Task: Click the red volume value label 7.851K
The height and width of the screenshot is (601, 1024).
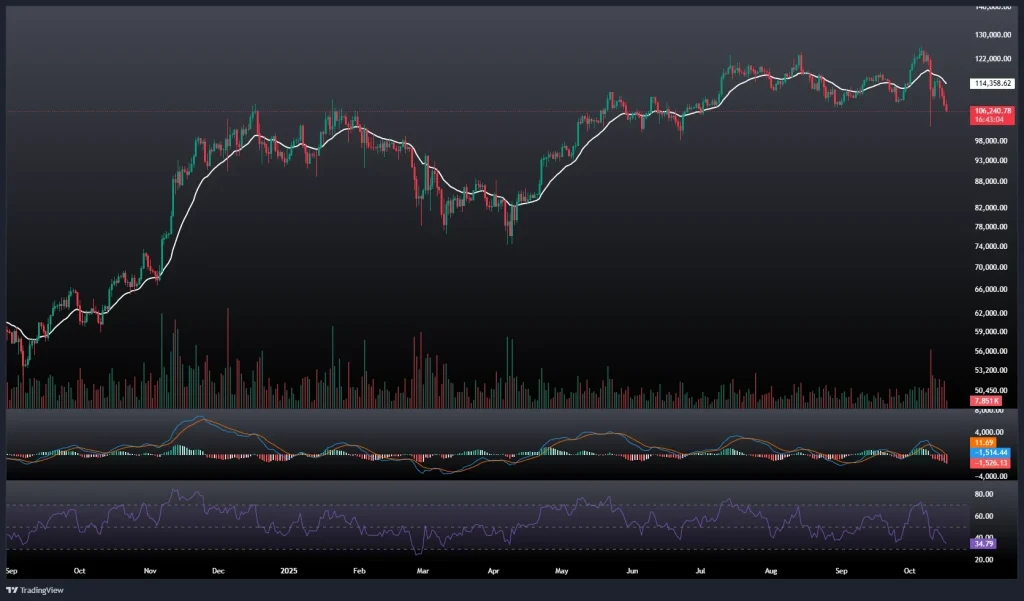Action: pyautogui.click(x=983, y=401)
